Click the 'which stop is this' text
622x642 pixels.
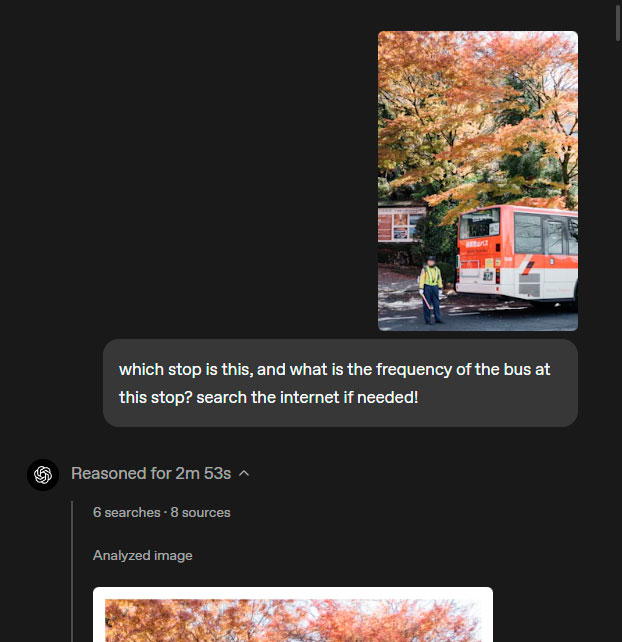[x=185, y=370]
